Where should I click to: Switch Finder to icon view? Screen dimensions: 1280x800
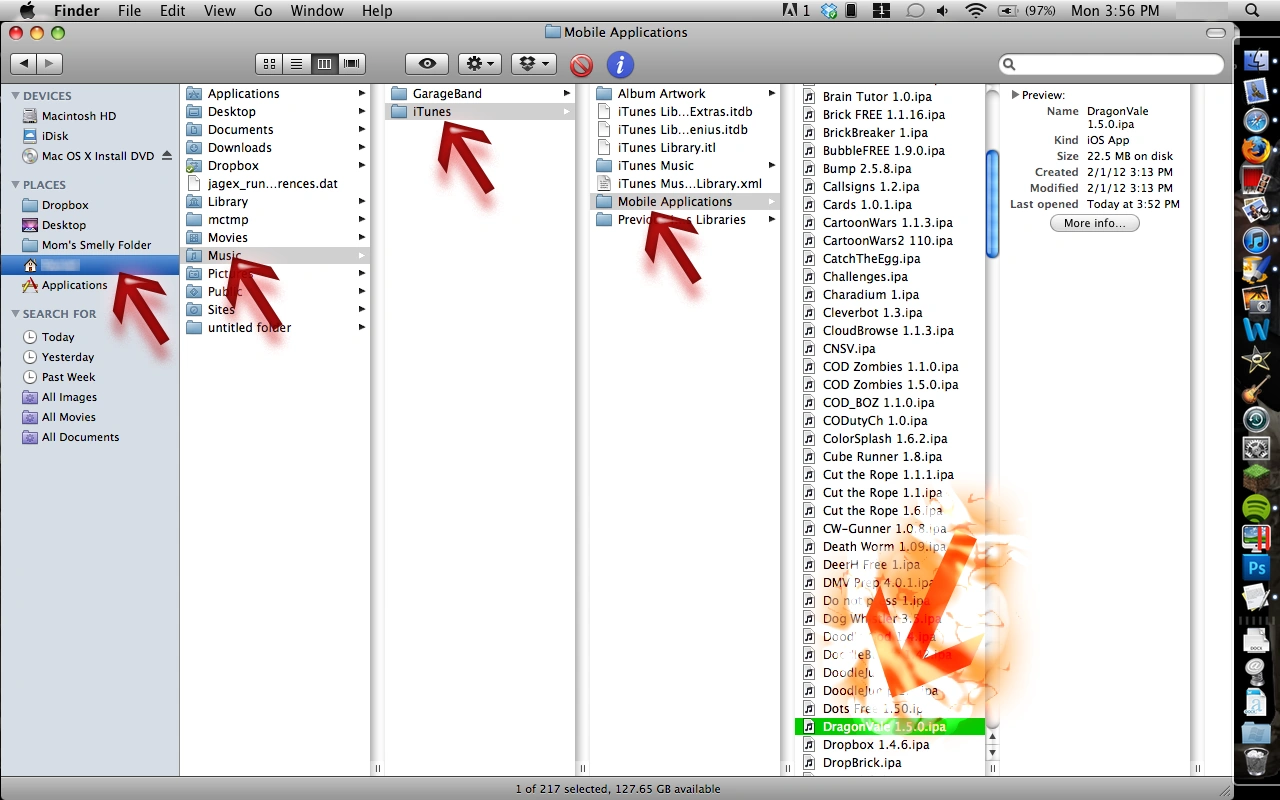point(269,64)
